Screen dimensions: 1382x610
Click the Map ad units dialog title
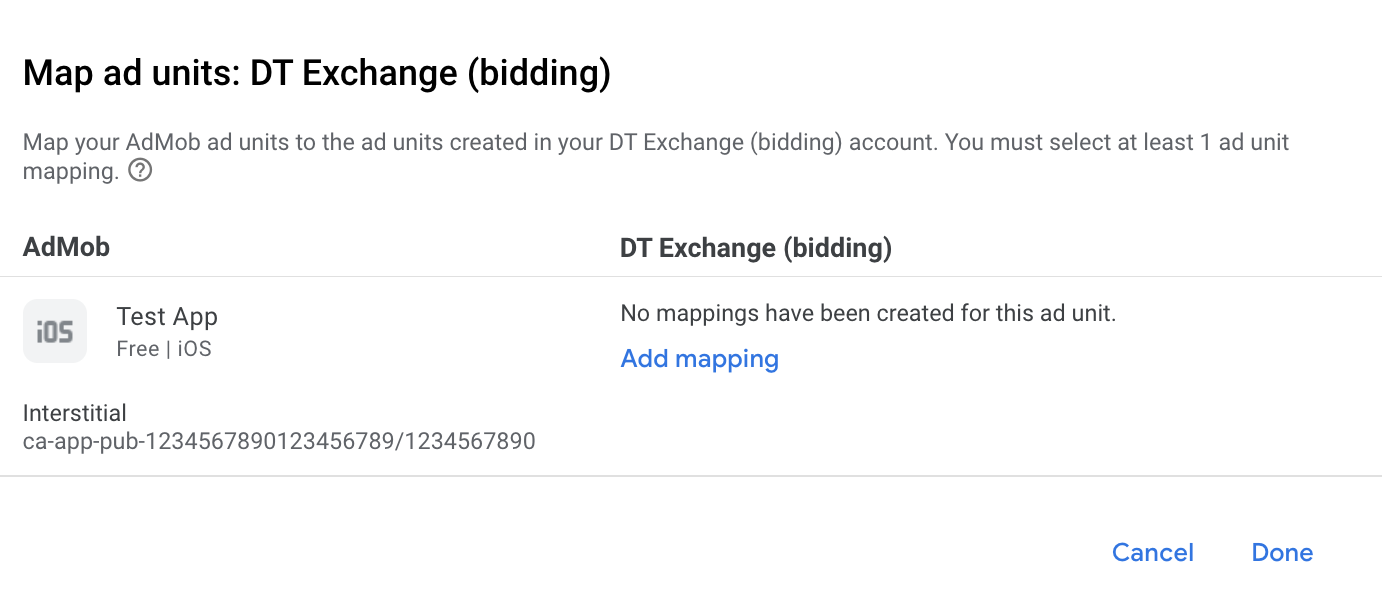(316, 74)
